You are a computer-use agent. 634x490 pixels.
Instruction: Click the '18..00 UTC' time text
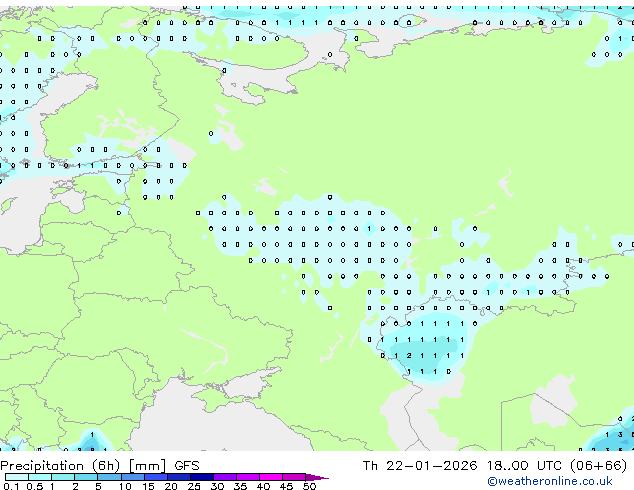coord(524,466)
